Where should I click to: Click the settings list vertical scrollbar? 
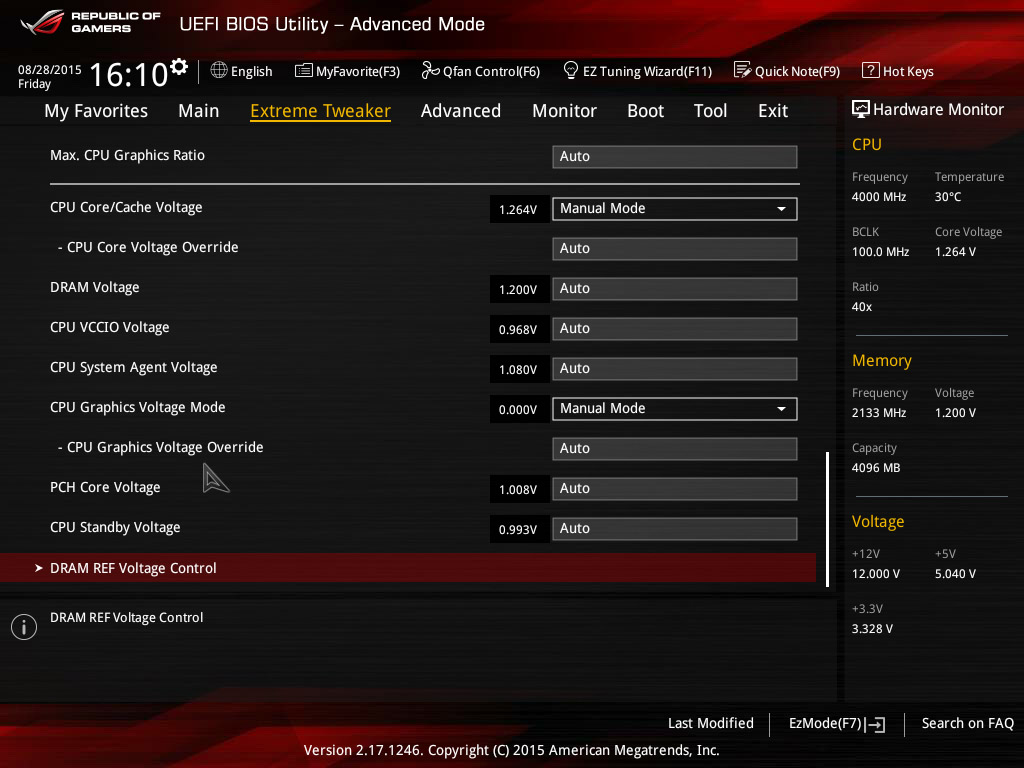pos(827,519)
